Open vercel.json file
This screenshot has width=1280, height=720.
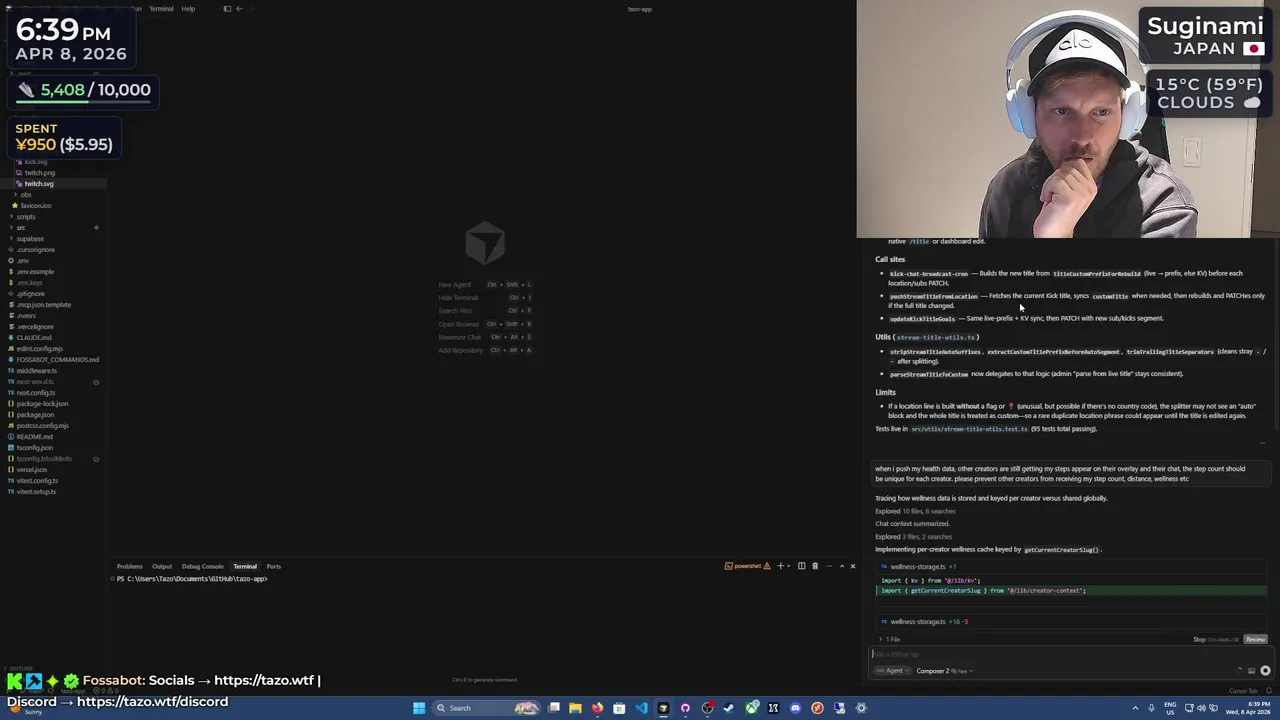click(x=31, y=470)
